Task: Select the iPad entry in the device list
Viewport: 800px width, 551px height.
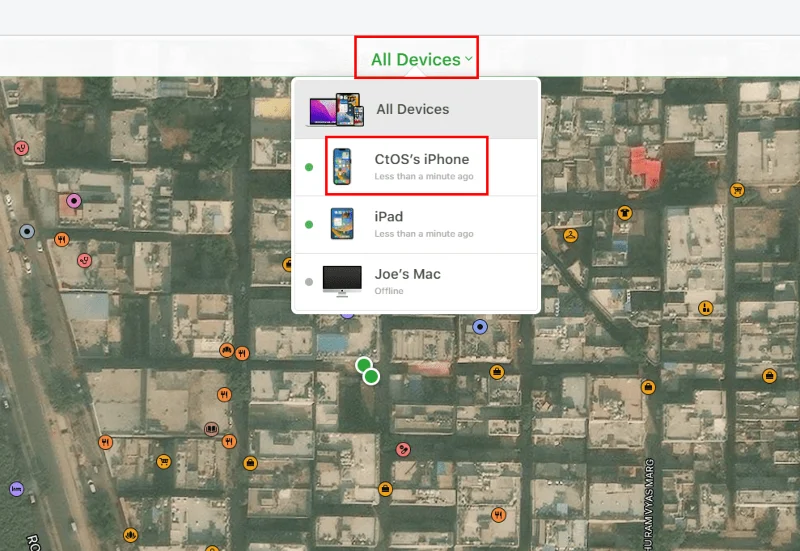Action: tap(416, 224)
